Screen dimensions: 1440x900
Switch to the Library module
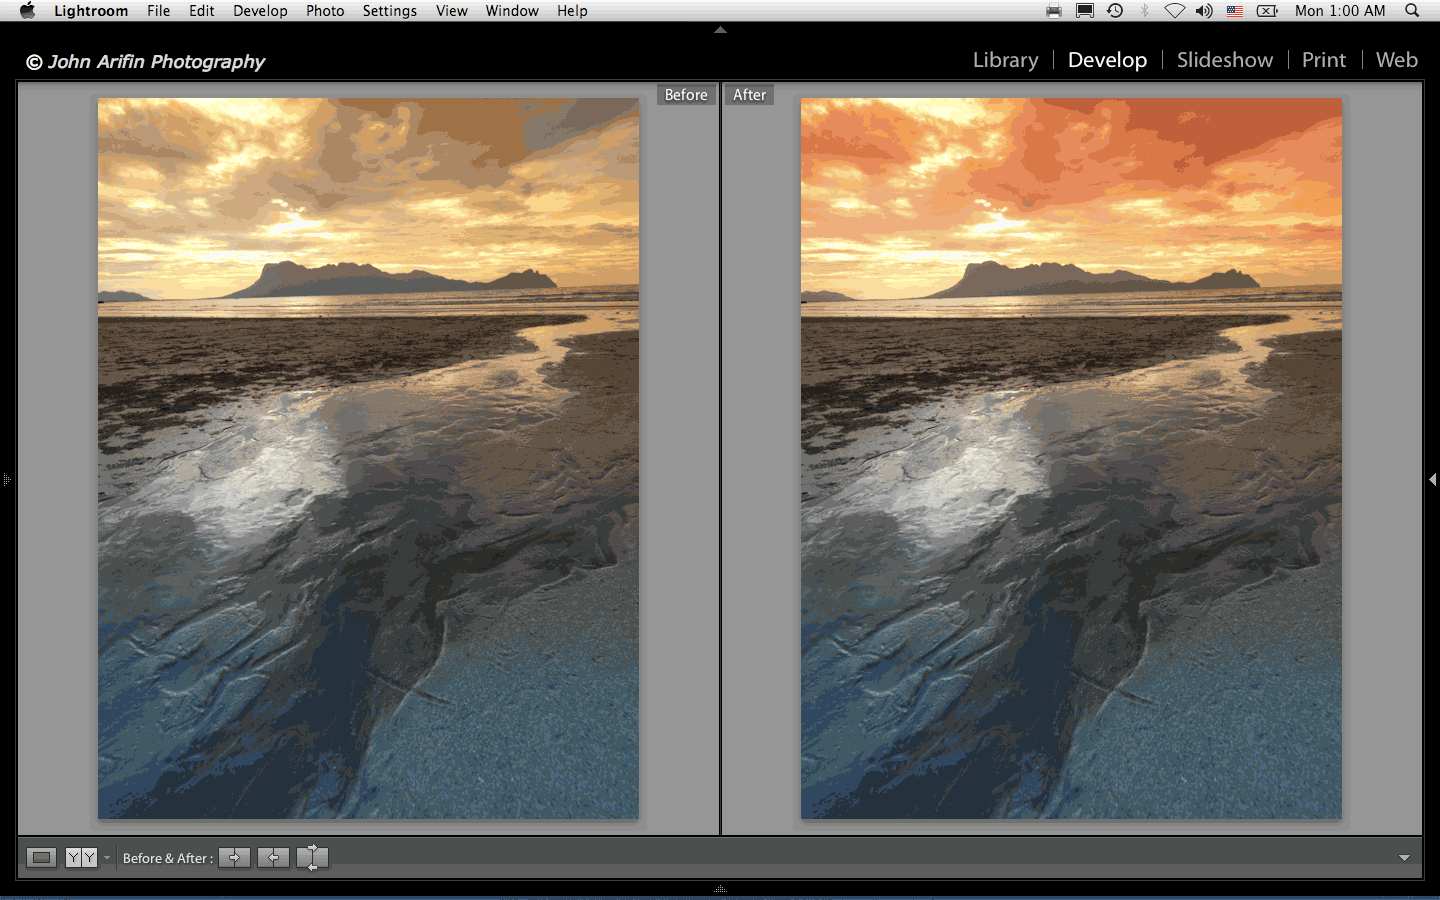(x=1005, y=60)
